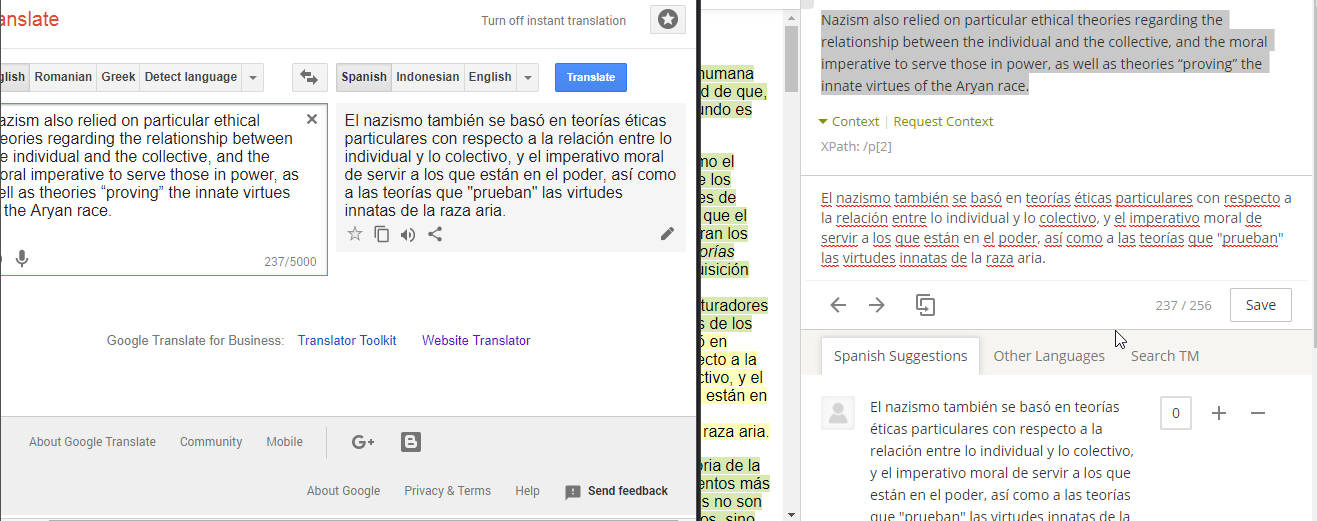
Task: Open the Website Translator link
Action: coord(476,341)
